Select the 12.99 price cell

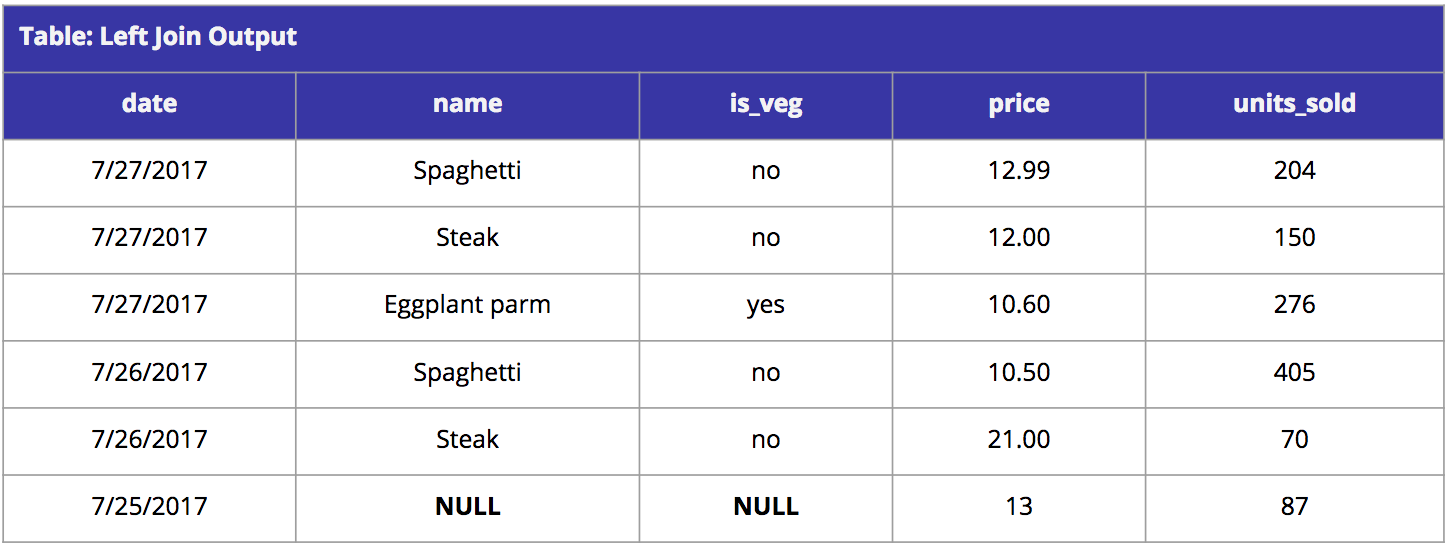click(x=1019, y=173)
